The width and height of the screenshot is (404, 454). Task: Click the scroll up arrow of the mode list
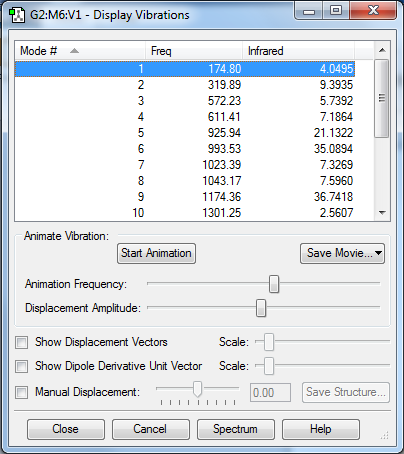tap(382, 50)
